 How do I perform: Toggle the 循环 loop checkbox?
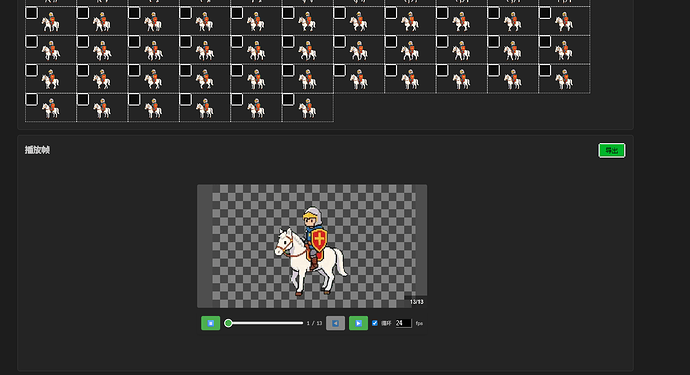pyautogui.click(x=374, y=323)
